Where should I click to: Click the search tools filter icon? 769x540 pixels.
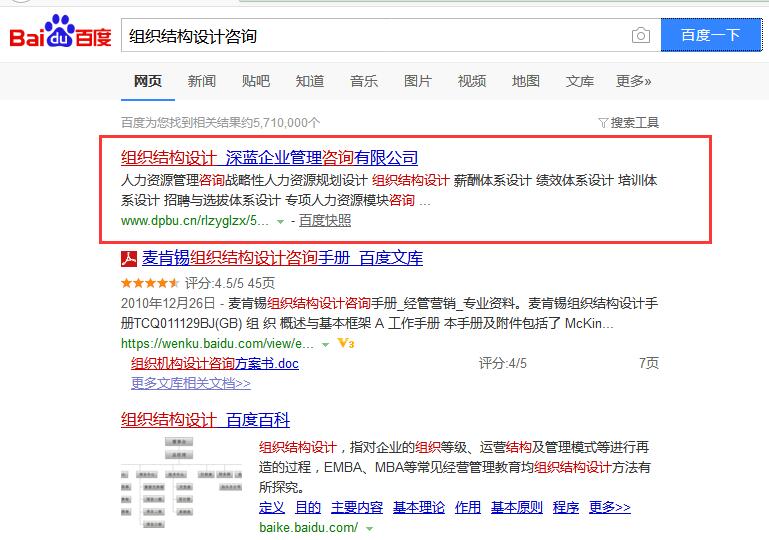[603, 123]
